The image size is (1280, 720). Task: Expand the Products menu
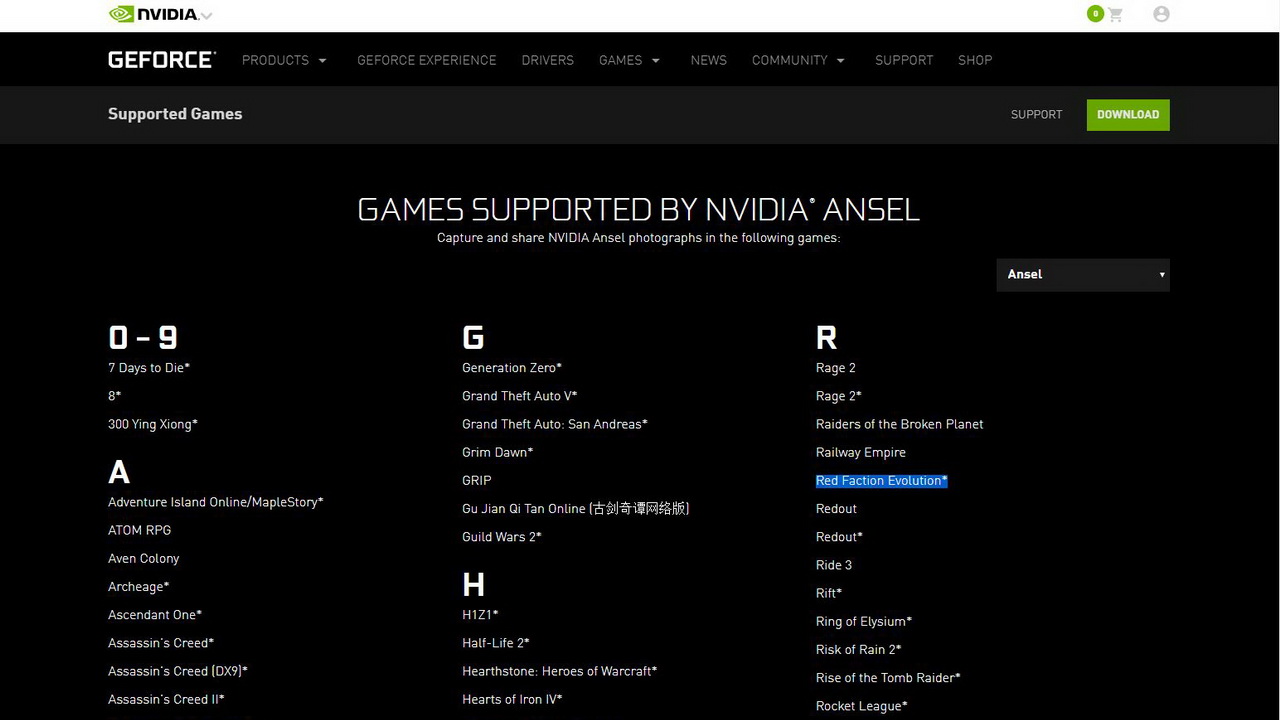(x=284, y=60)
